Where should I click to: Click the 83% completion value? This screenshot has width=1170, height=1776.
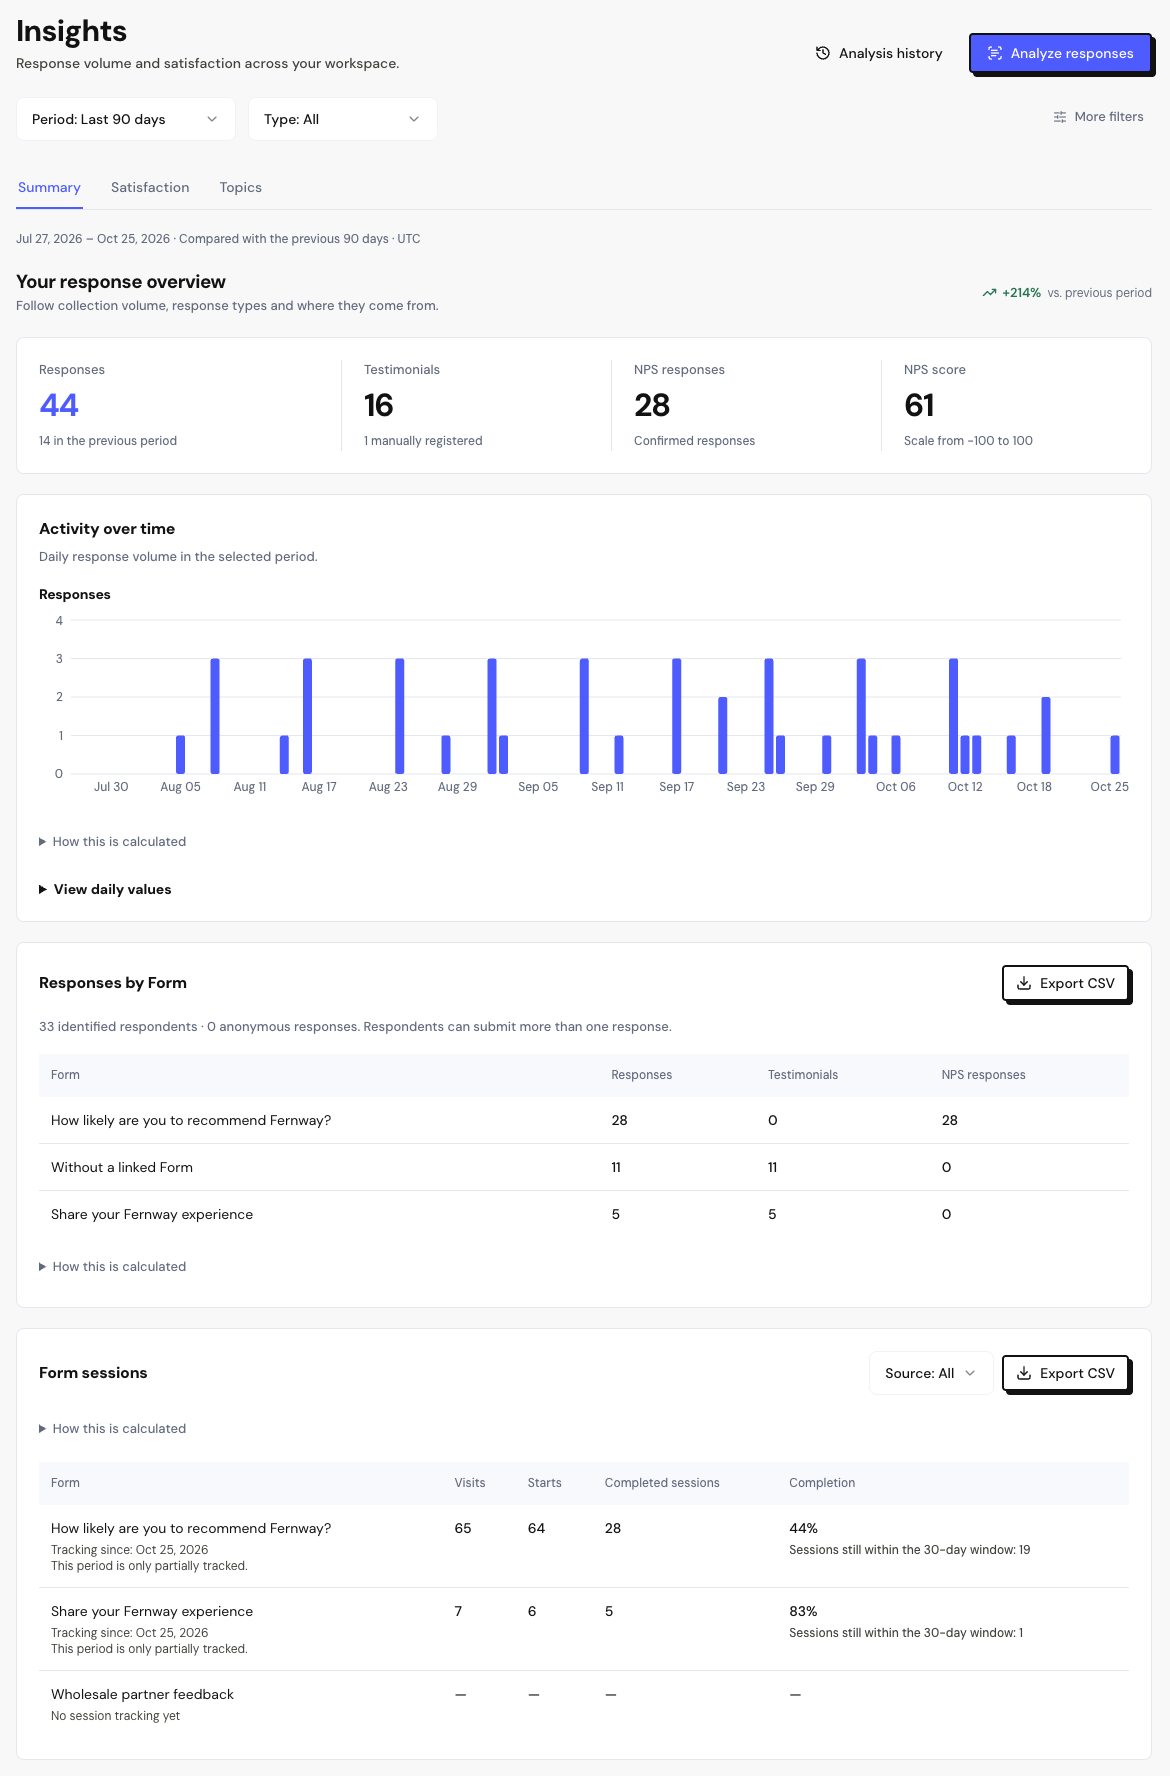click(804, 1612)
